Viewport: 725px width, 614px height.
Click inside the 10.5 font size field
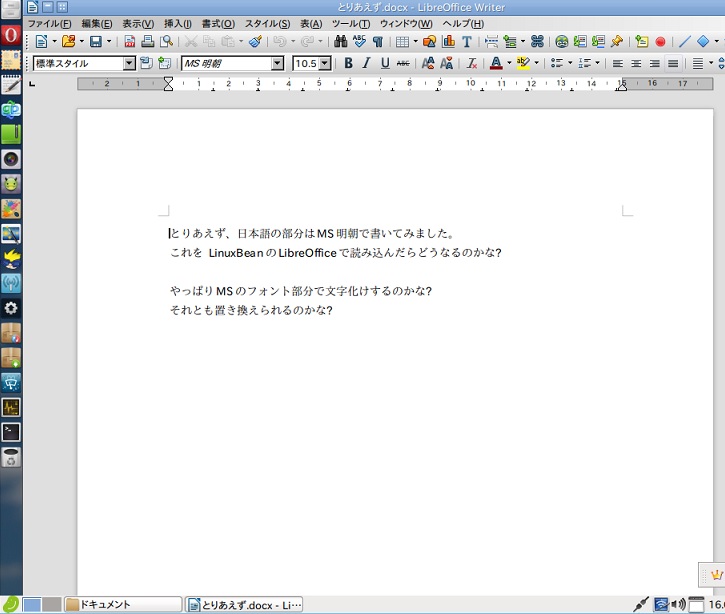pyautogui.click(x=306, y=63)
